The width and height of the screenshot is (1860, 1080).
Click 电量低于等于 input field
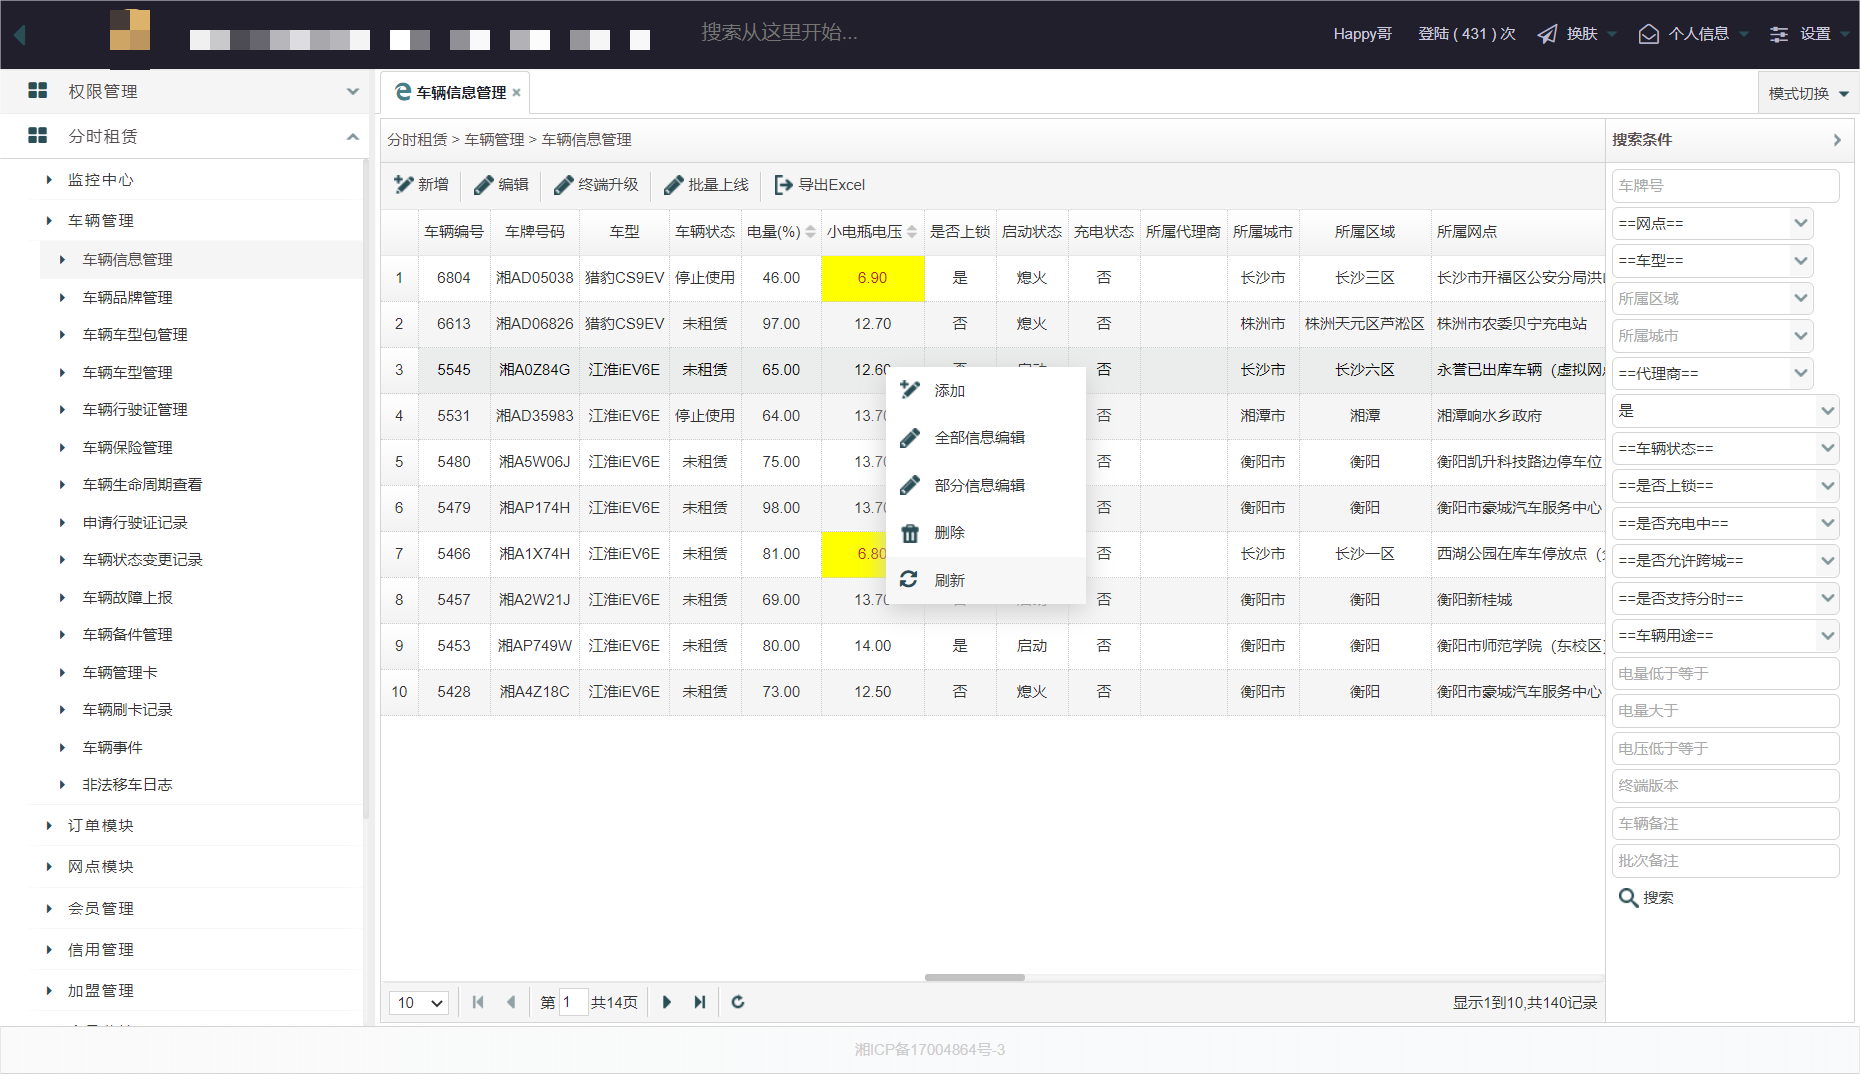[1726, 674]
